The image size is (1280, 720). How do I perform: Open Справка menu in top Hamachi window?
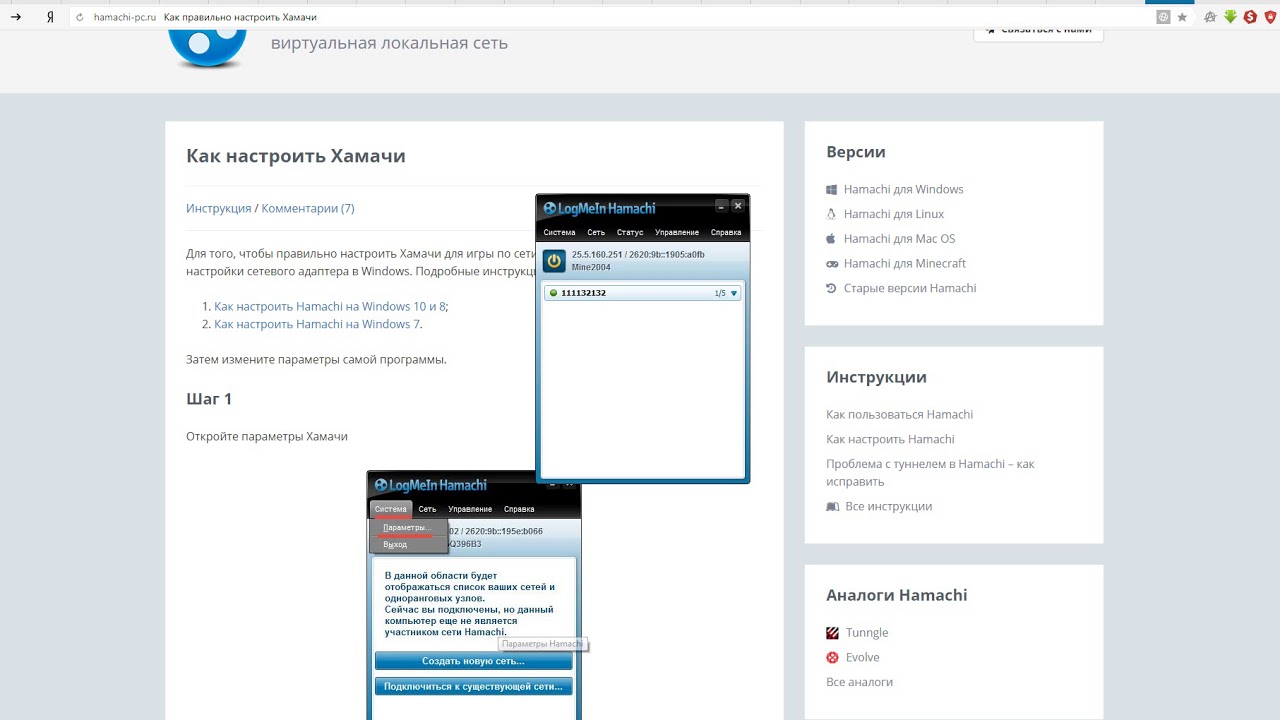click(726, 232)
